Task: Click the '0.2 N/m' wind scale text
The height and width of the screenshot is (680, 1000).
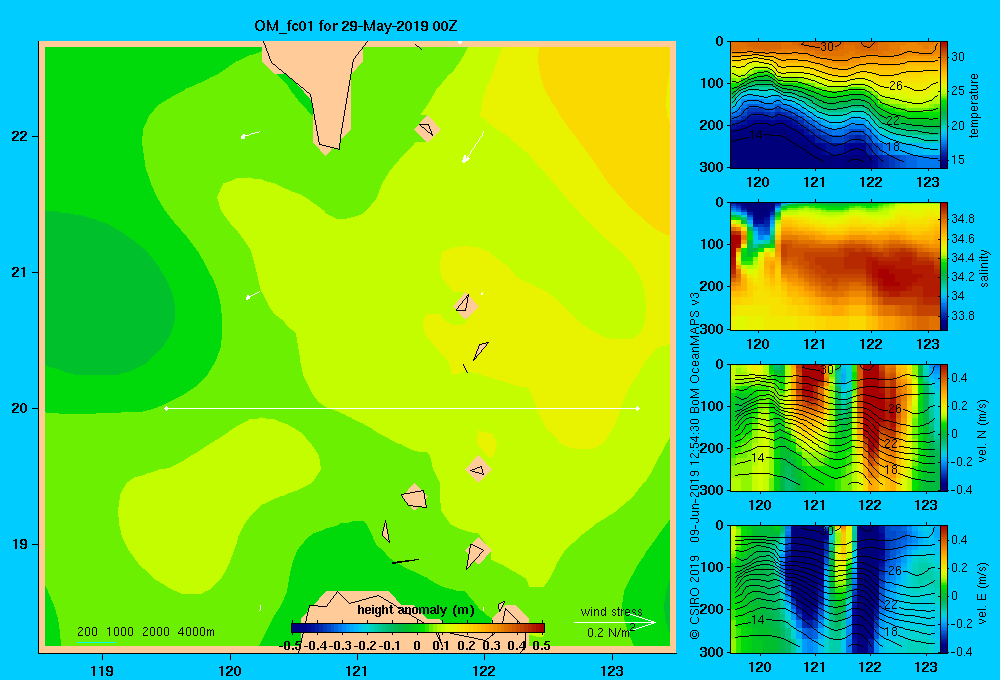Action: [610, 632]
